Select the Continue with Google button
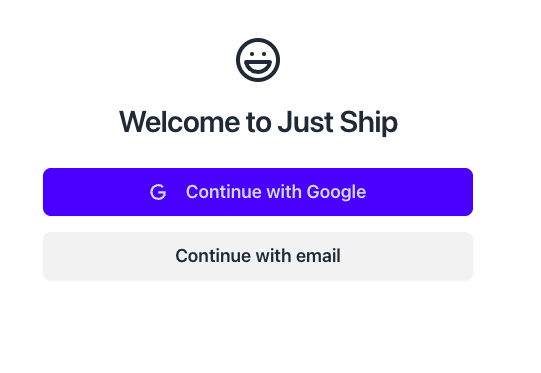 (258, 192)
